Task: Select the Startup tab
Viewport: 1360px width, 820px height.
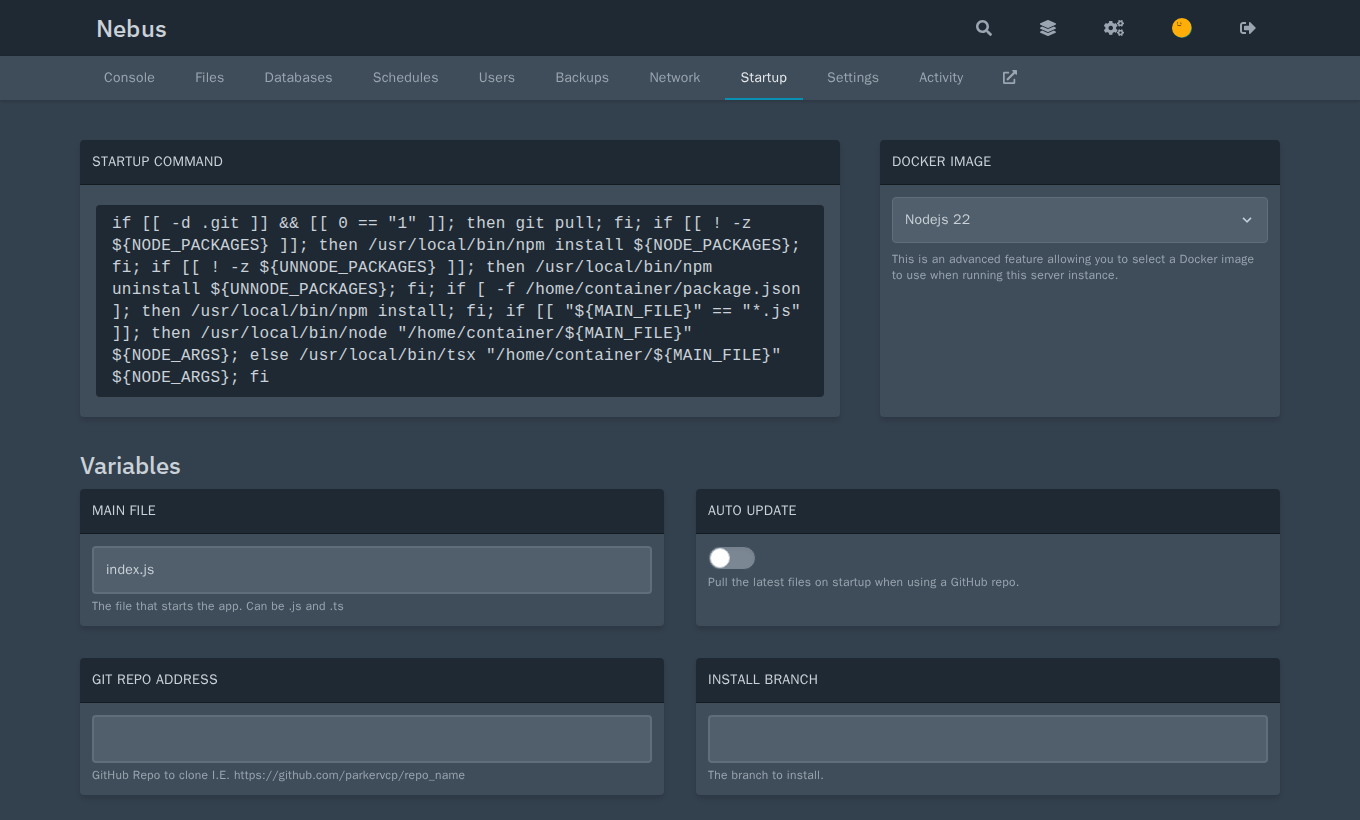Action: [x=764, y=77]
